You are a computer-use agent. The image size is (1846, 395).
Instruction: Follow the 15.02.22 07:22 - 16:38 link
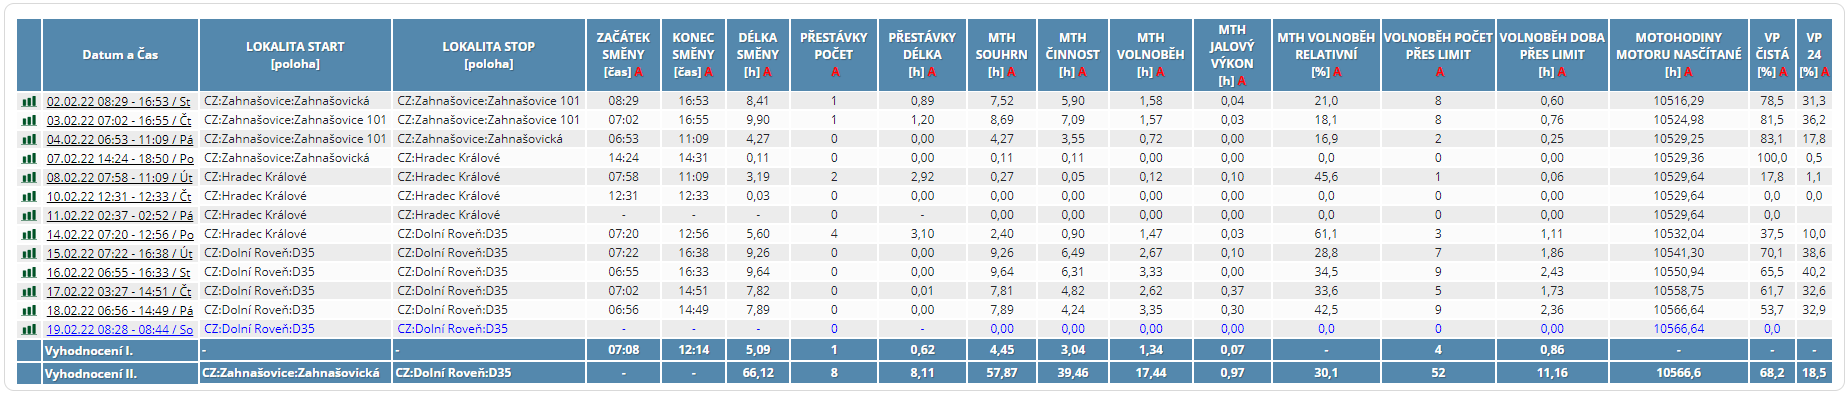coord(120,253)
